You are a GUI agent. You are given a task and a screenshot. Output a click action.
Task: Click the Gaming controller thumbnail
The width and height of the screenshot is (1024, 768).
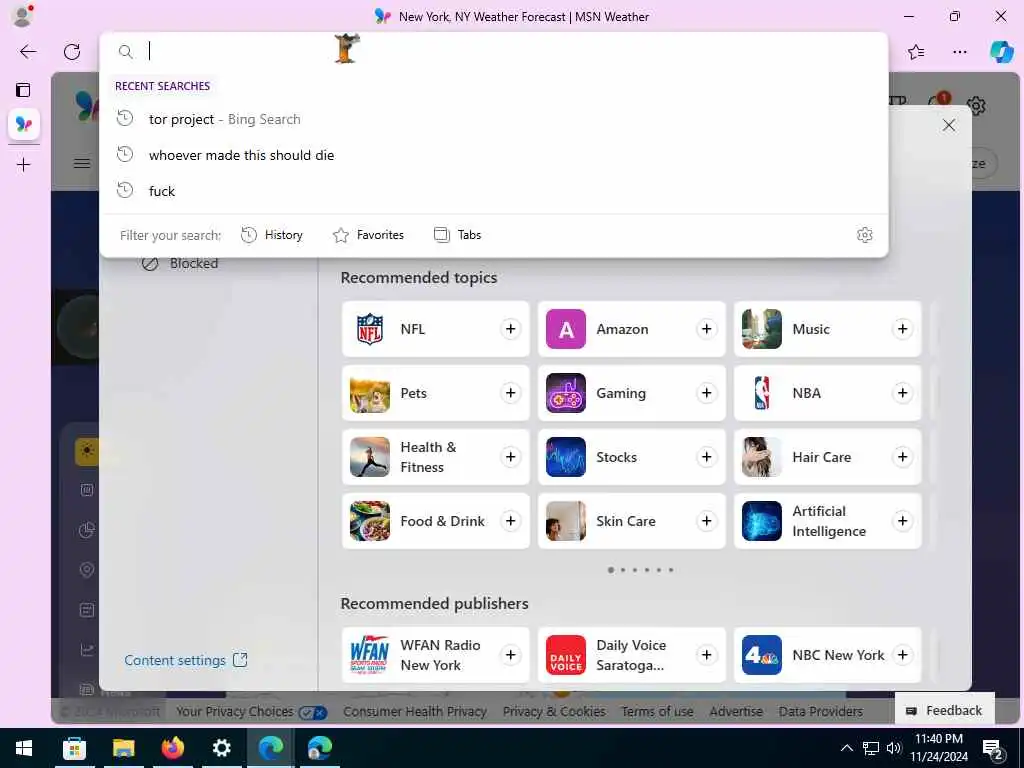click(566, 393)
